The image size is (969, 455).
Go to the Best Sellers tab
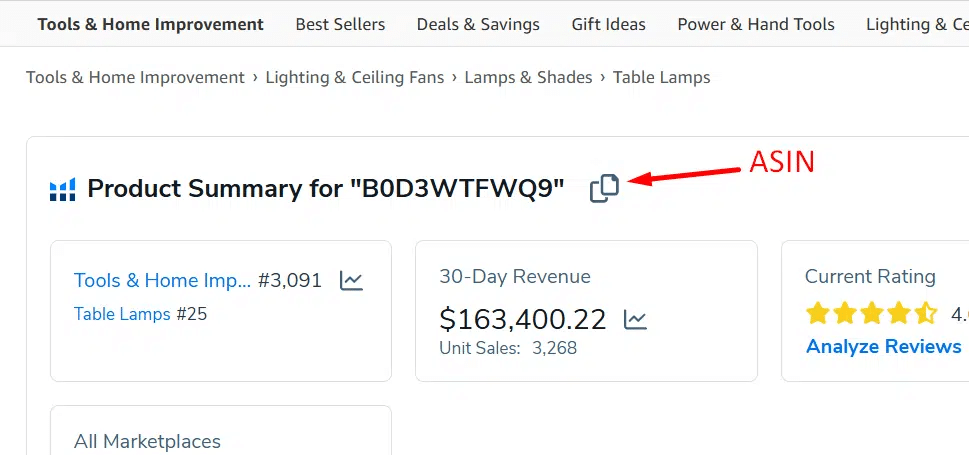(x=340, y=24)
